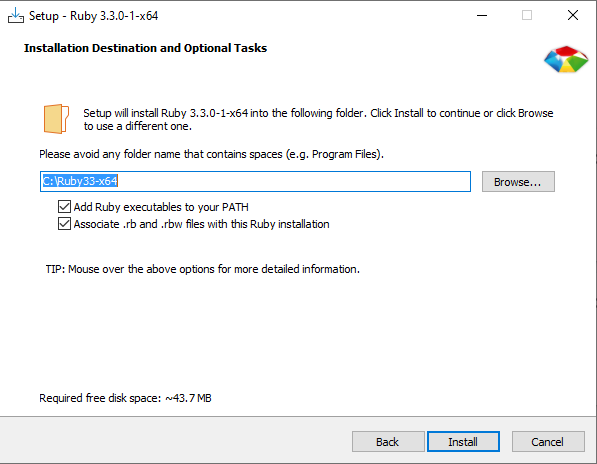Click the 'Please avoid any folder name' warning text

click(x=211, y=154)
